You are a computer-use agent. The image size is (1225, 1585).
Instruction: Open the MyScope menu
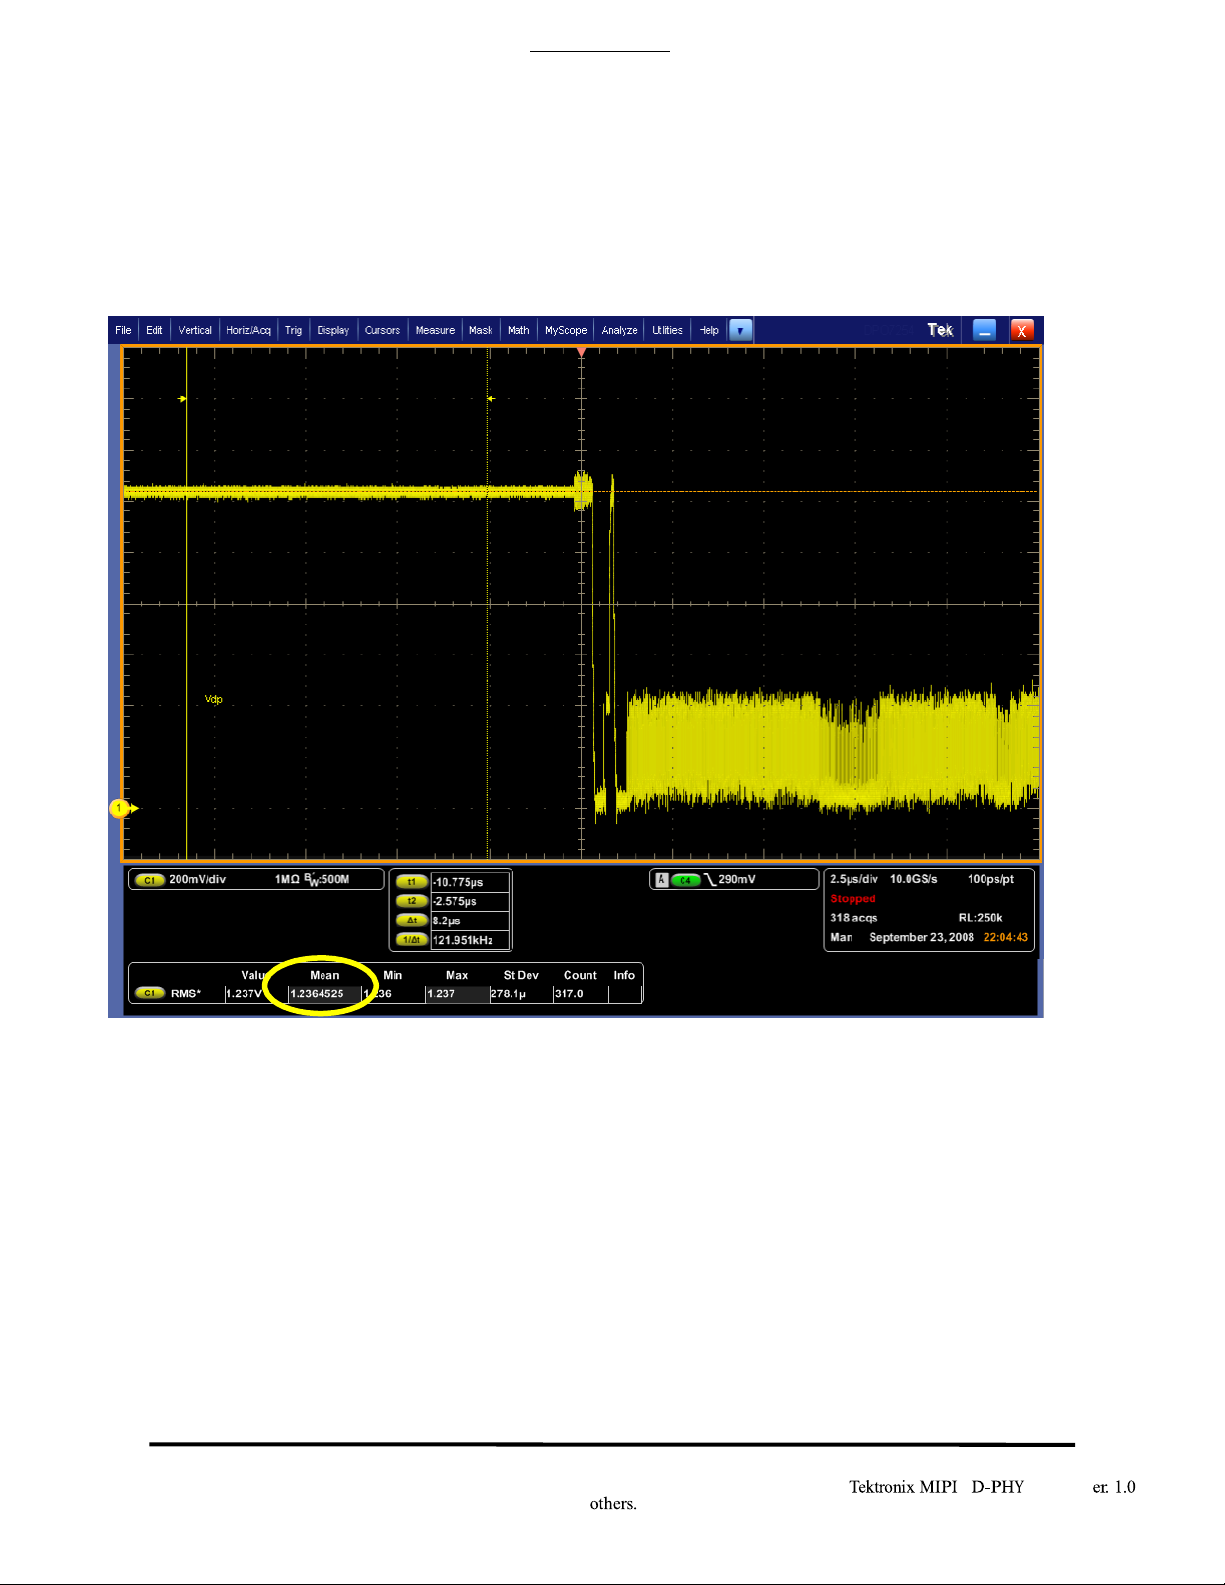click(566, 330)
